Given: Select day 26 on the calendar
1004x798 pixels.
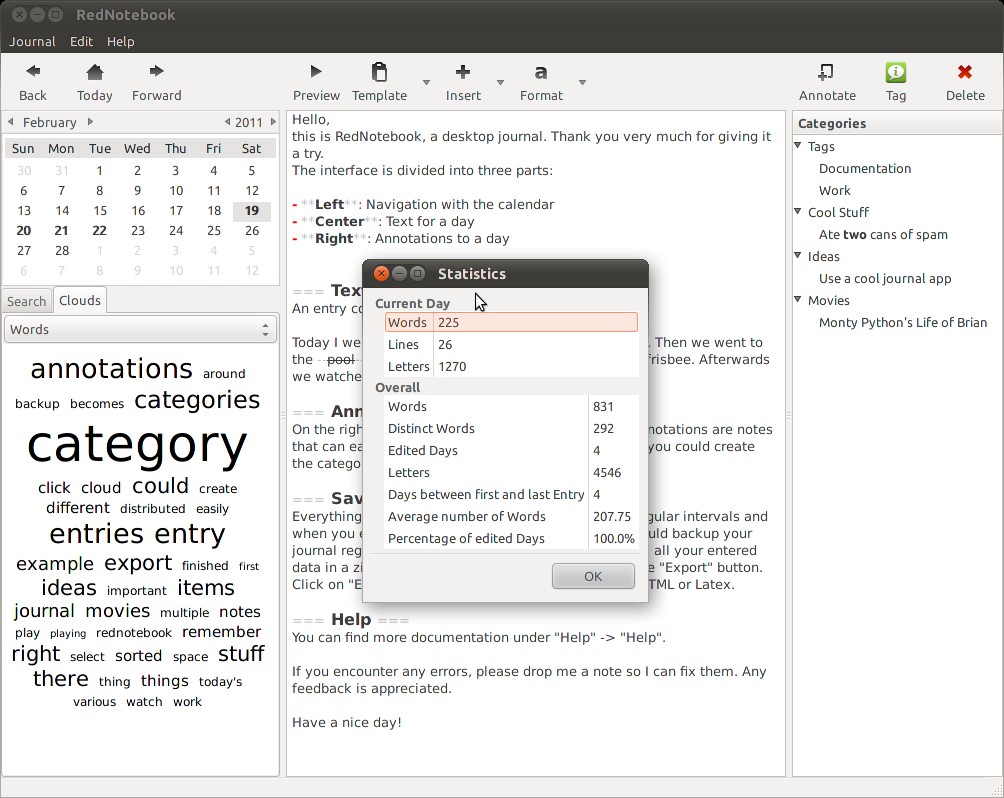Looking at the screenshot, I should coord(251,230).
